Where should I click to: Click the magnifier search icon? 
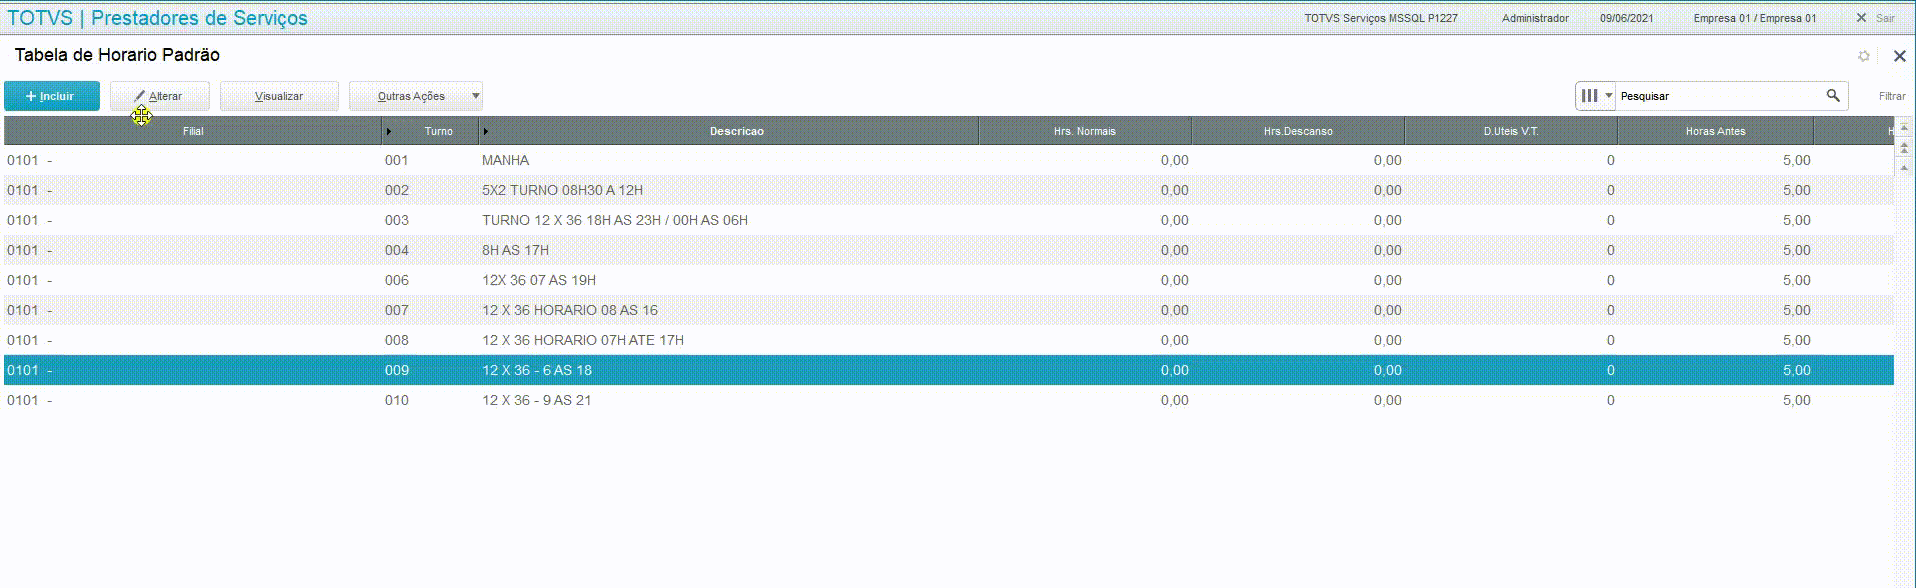[x=1833, y=95]
